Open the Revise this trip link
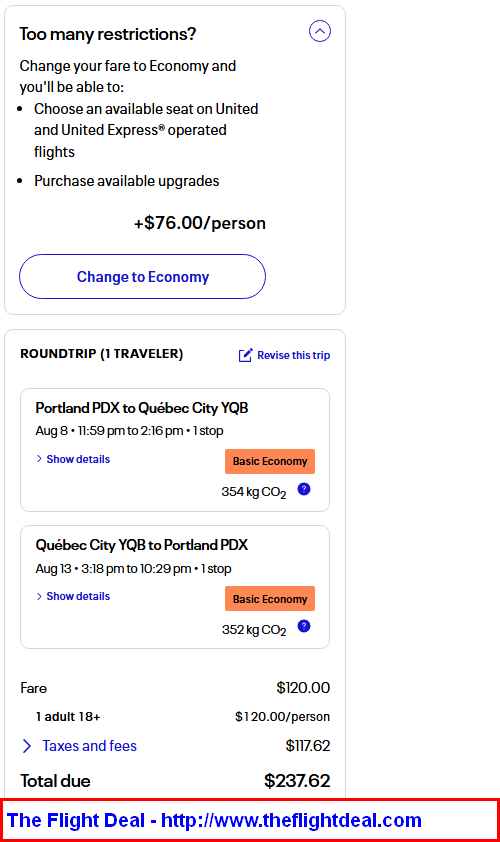Viewport: 500px width, 842px height. click(293, 355)
